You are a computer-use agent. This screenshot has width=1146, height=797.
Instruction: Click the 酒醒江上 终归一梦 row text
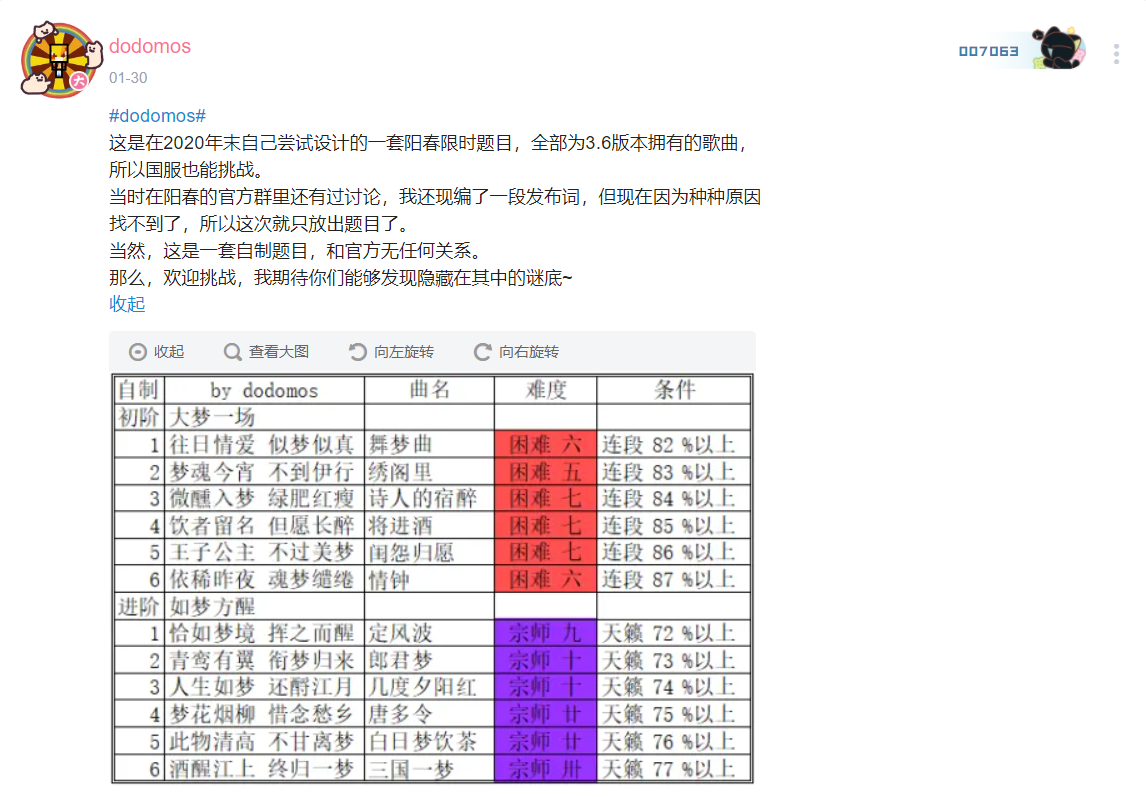(262, 768)
